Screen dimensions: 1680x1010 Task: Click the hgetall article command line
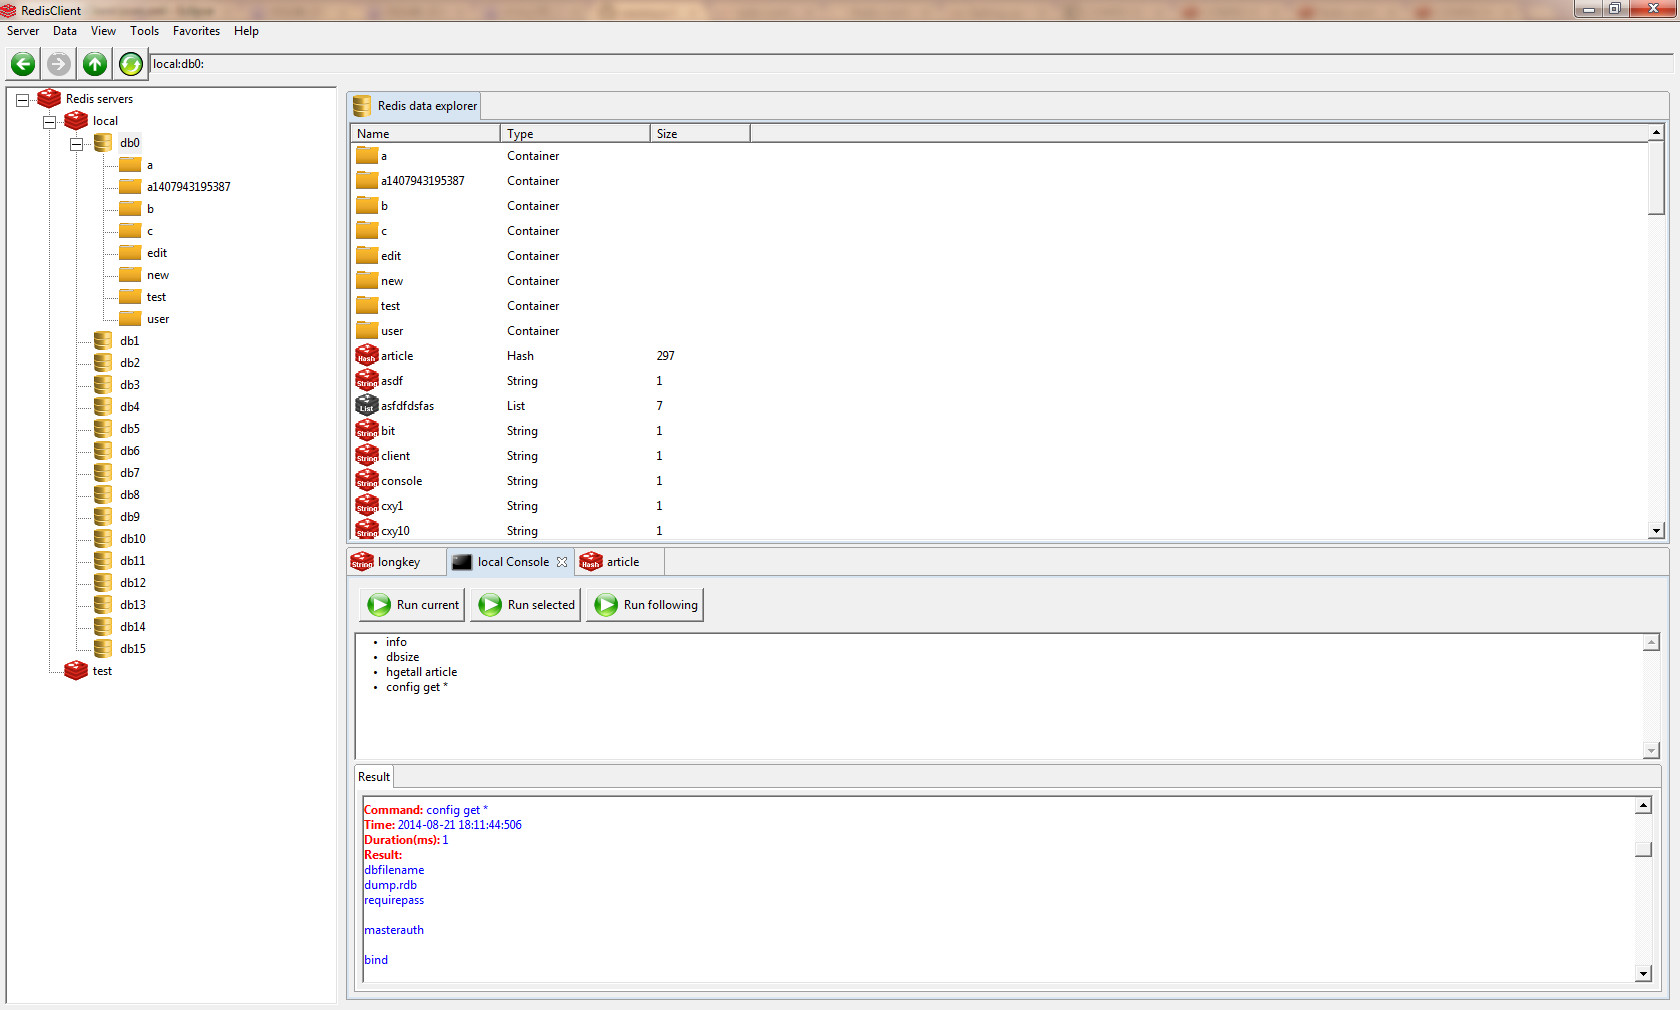[x=421, y=672]
